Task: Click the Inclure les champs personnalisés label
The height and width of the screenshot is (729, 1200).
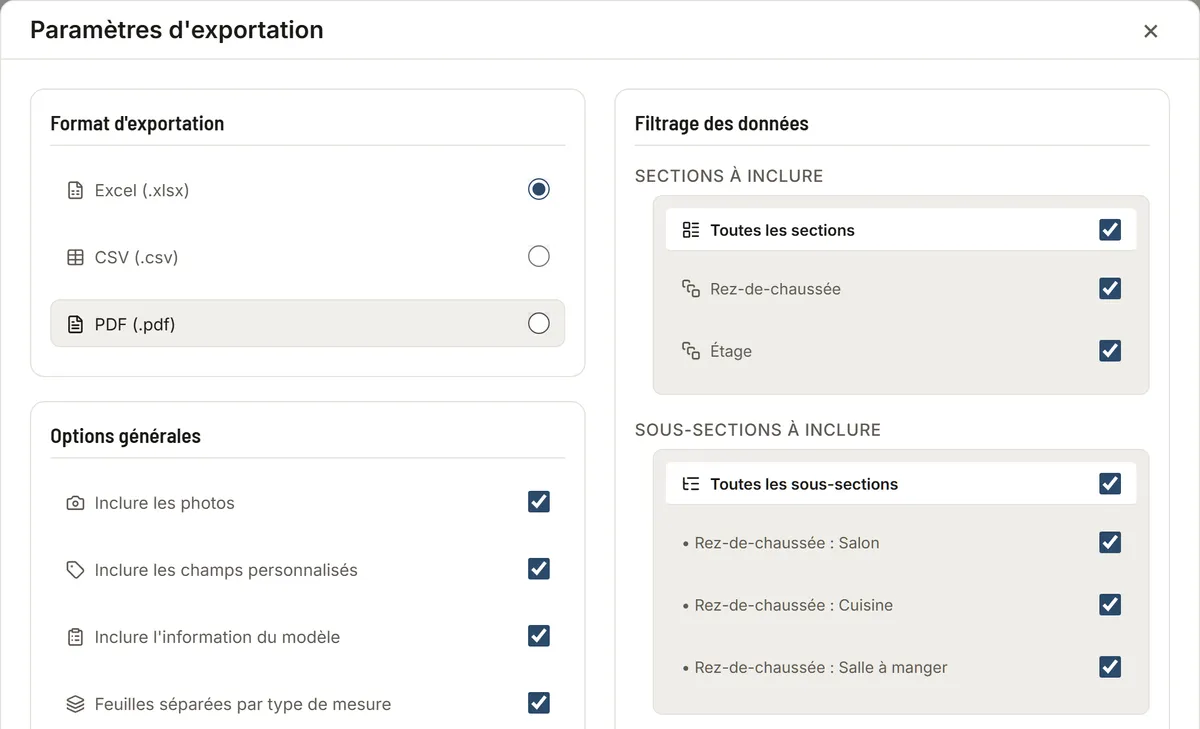Action: [x=226, y=570]
